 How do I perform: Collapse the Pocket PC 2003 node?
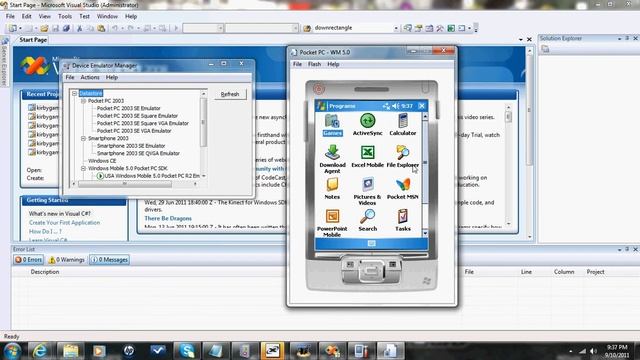click(83, 101)
